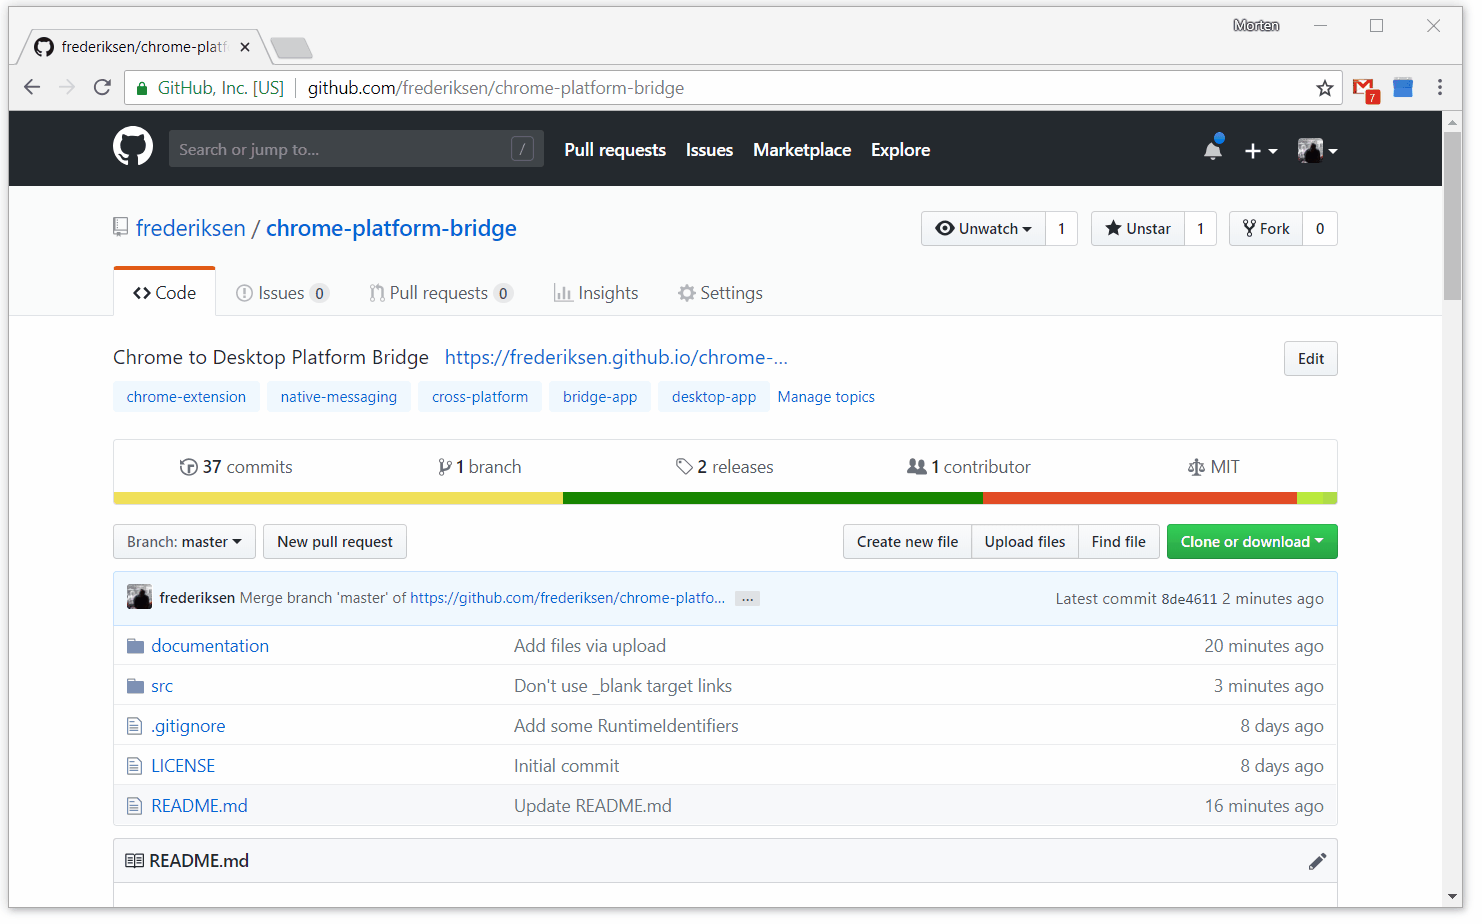This screenshot has width=1482, height=924.
Task: Open the 37 commits link
Action: 236,467
